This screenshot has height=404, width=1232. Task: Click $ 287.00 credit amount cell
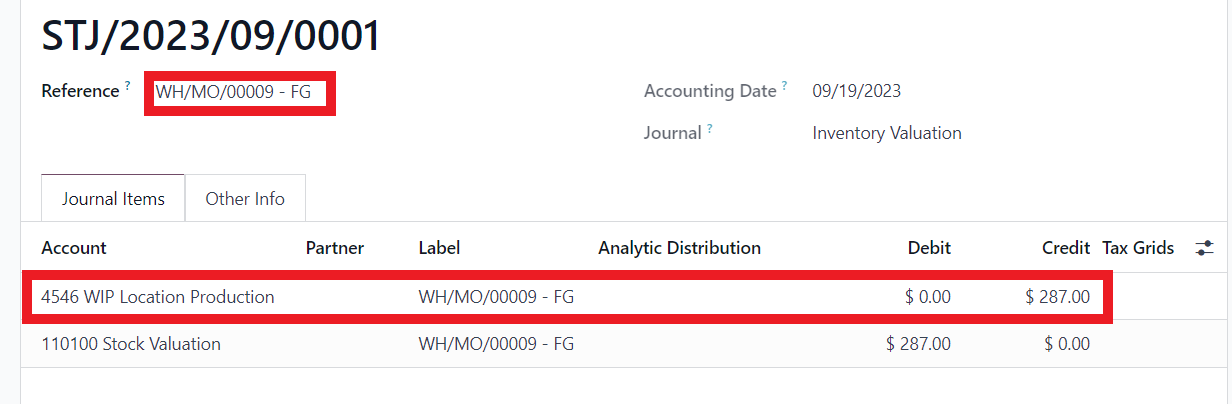[1058, 297]
